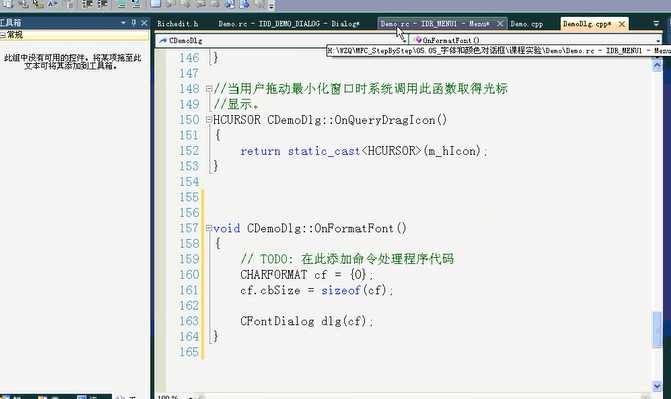This screenshot has height=399, width=671.
Task: Expand the CDemoDlg class list arrow
Action: click(x=404, y=41)
